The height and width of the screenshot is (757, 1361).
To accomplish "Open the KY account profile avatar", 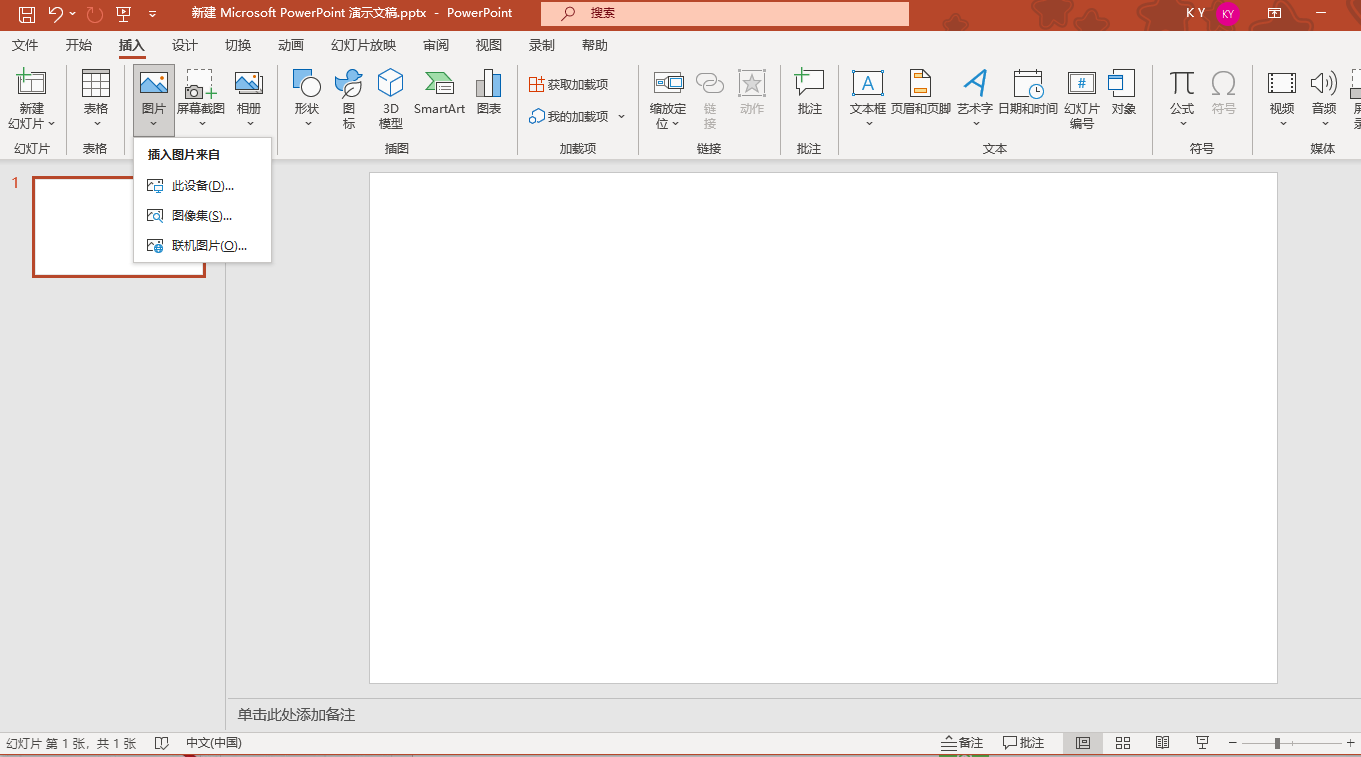I will click(x=1228, y=14).
